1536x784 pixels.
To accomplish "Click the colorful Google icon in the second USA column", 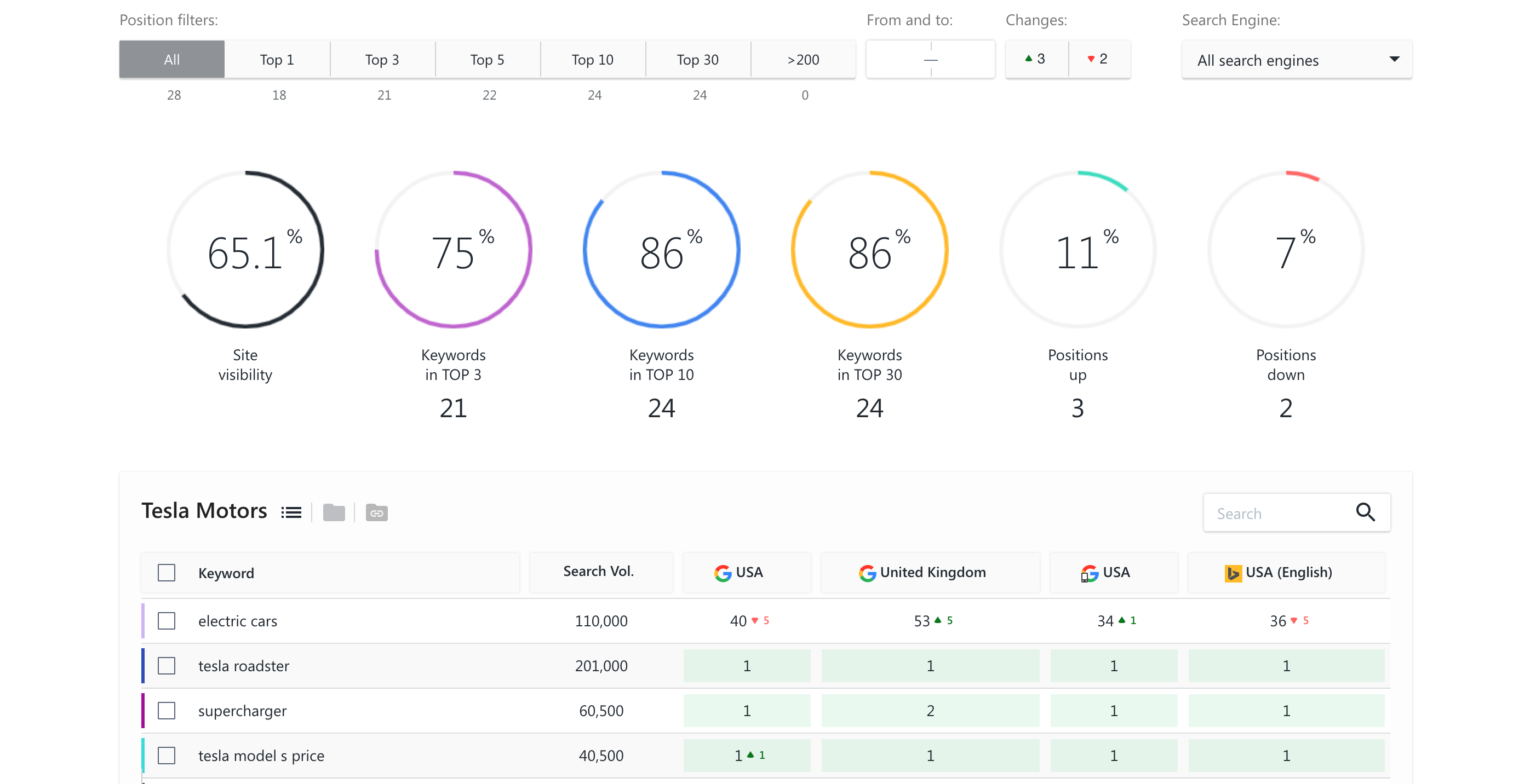I will [1088, 572].
